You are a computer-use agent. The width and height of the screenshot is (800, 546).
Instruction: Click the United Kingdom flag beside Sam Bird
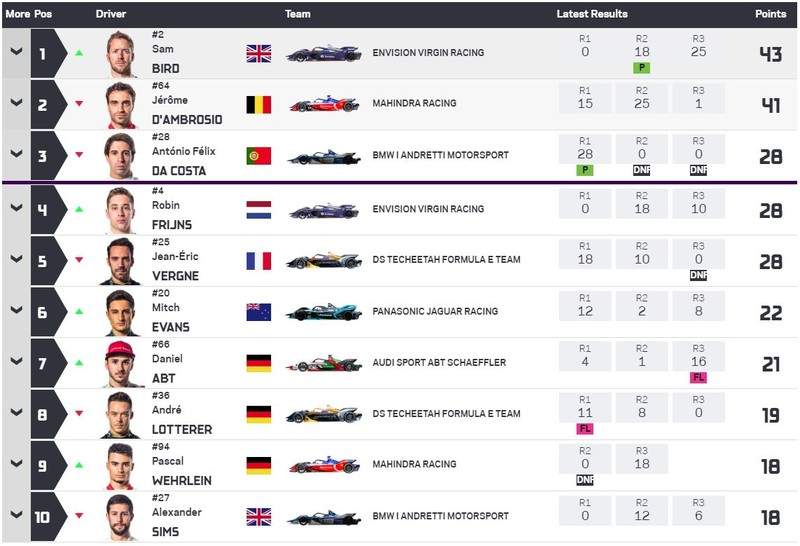point(258,53)
